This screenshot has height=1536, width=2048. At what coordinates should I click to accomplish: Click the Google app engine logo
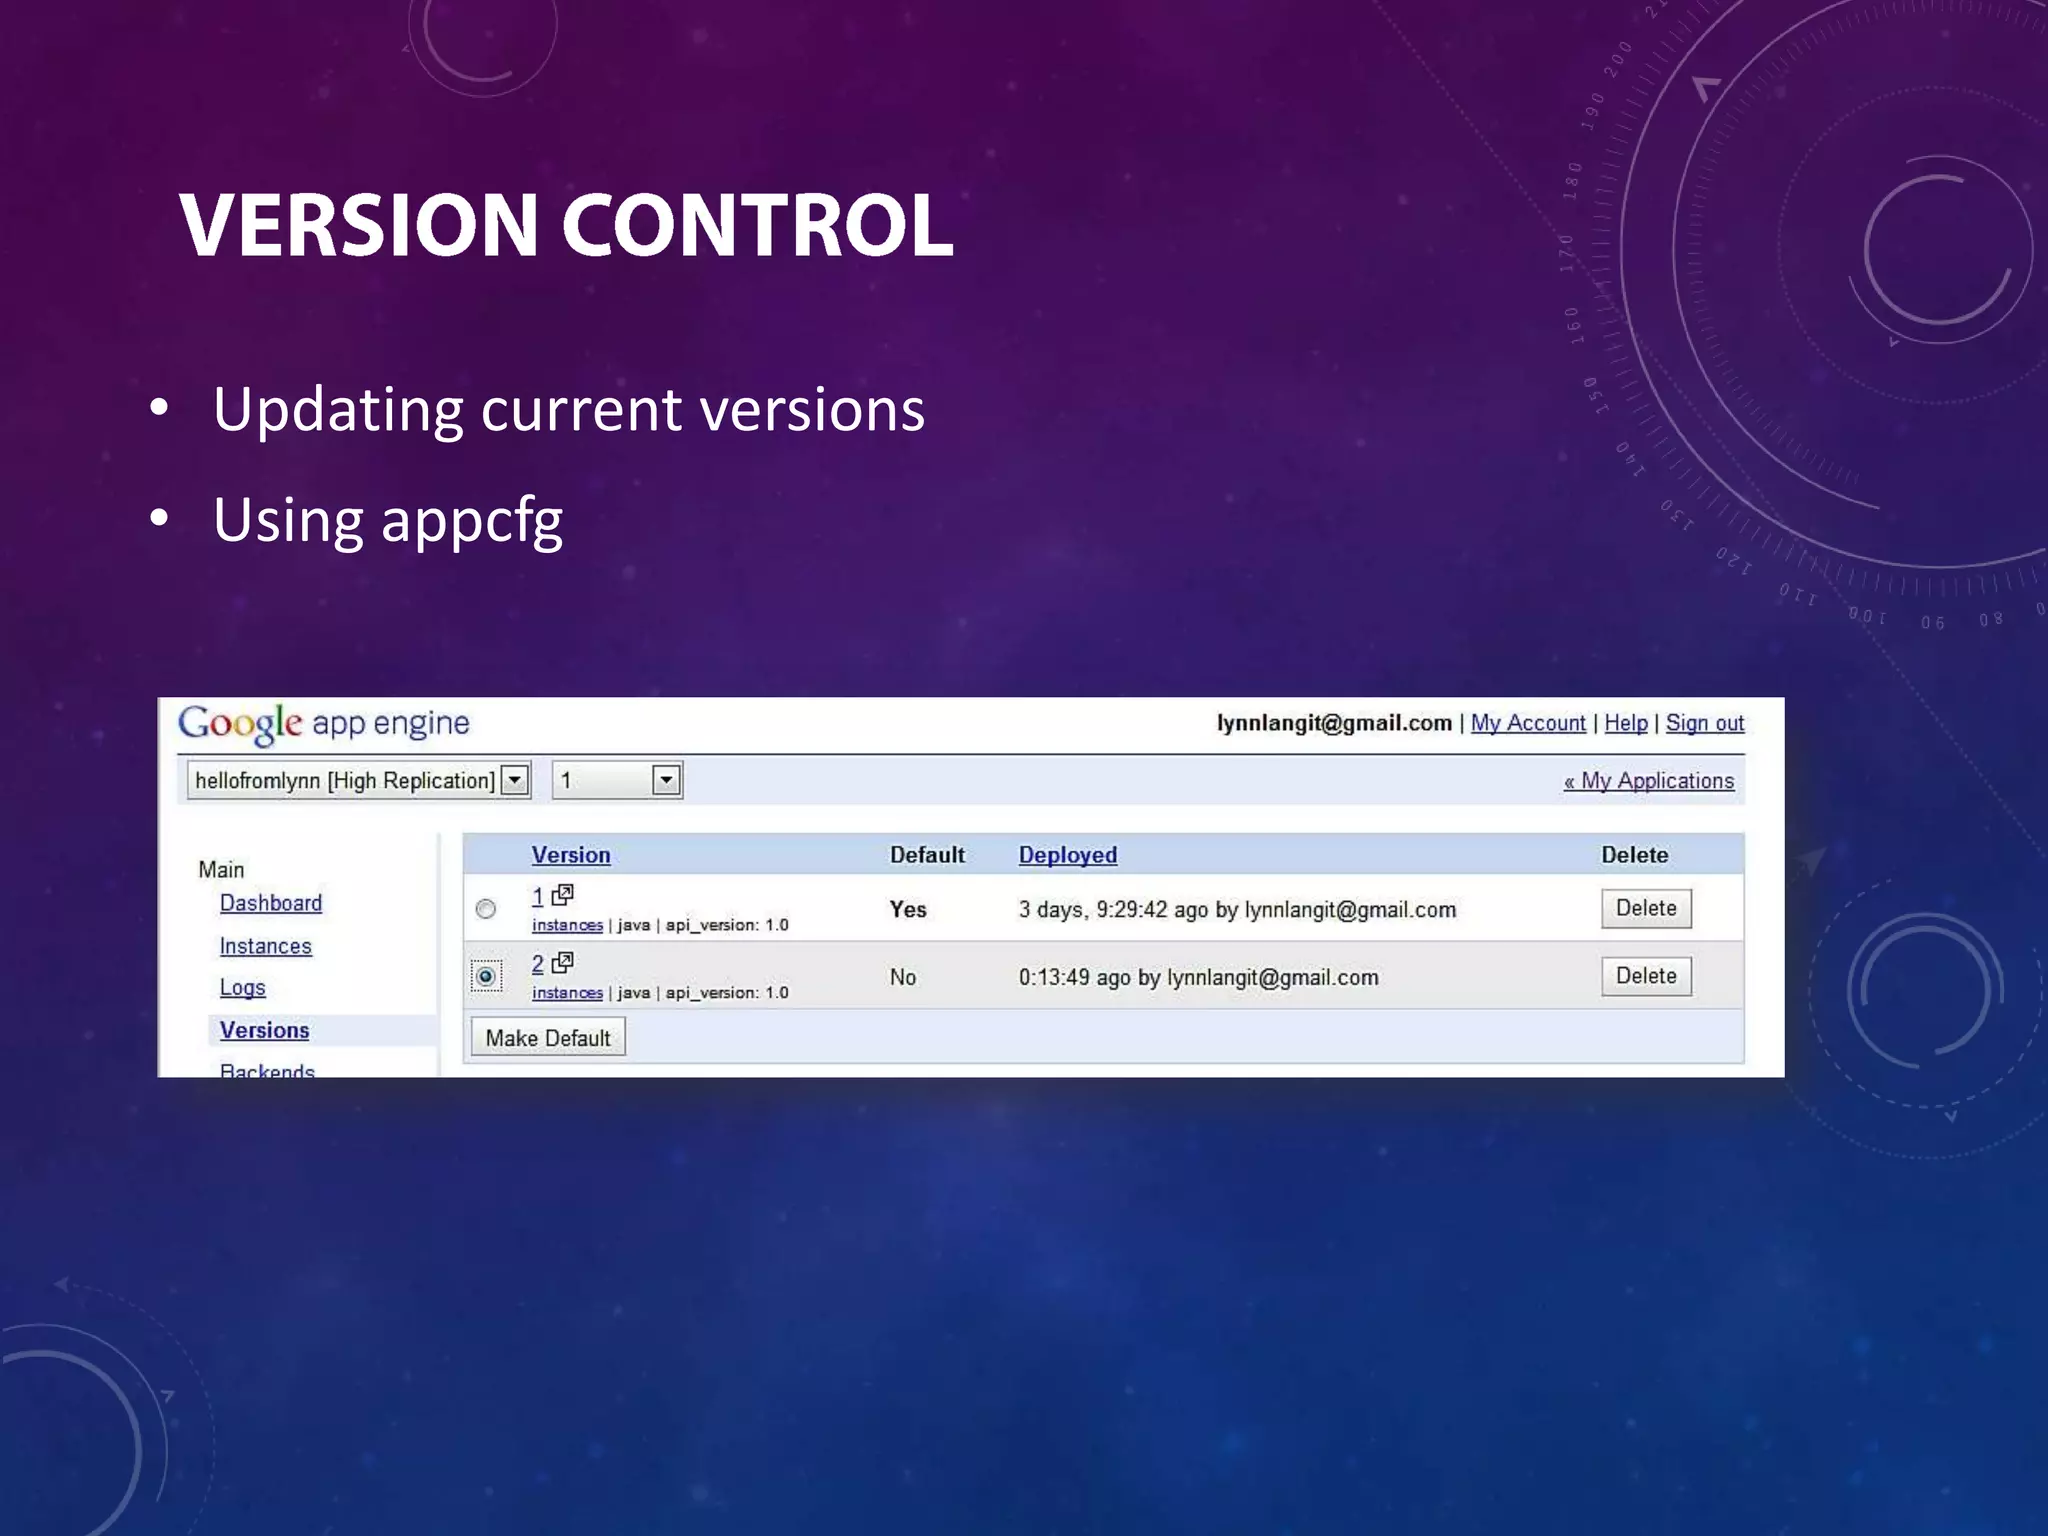click(323, 723)
